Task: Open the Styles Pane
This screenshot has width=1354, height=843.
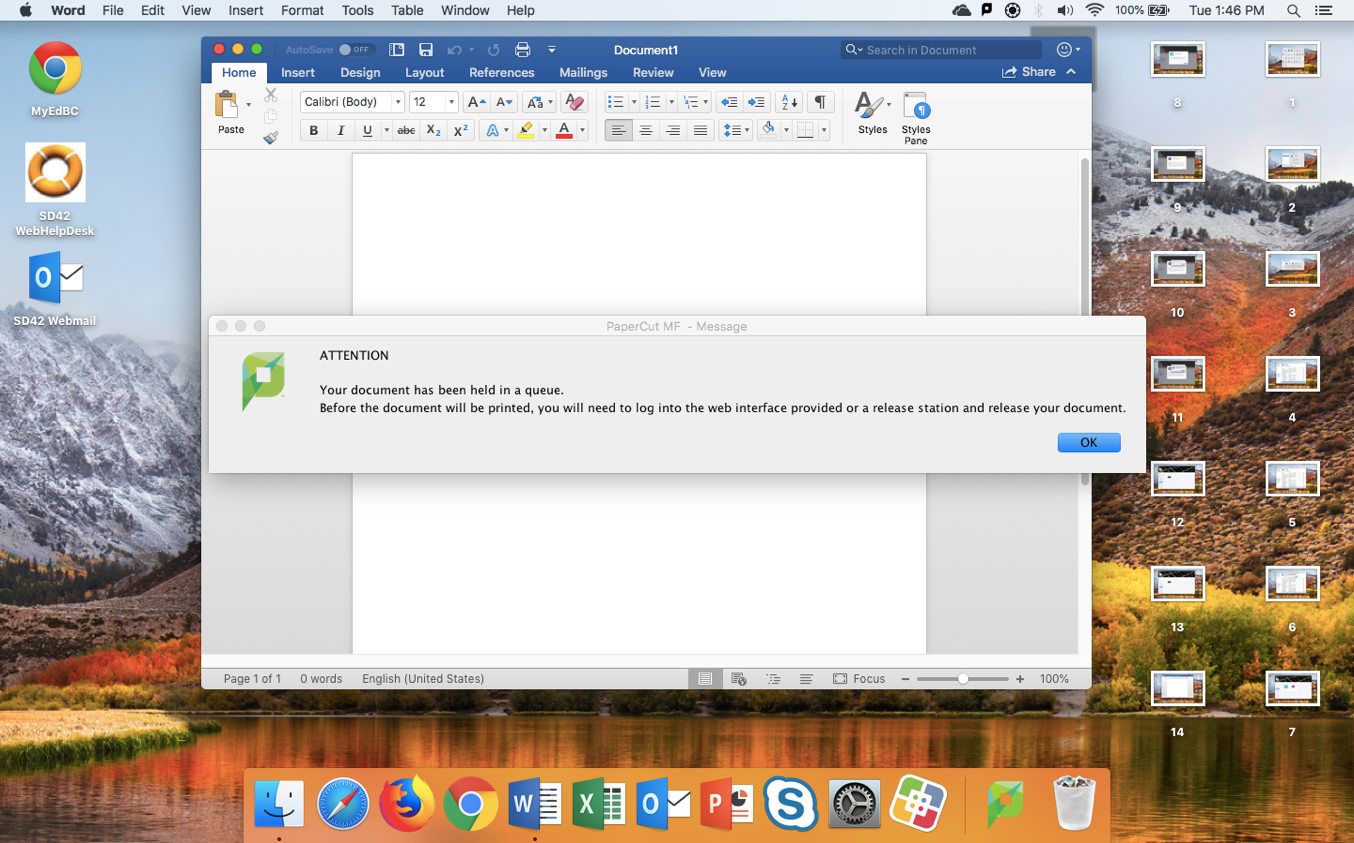Action: (915, 117)
